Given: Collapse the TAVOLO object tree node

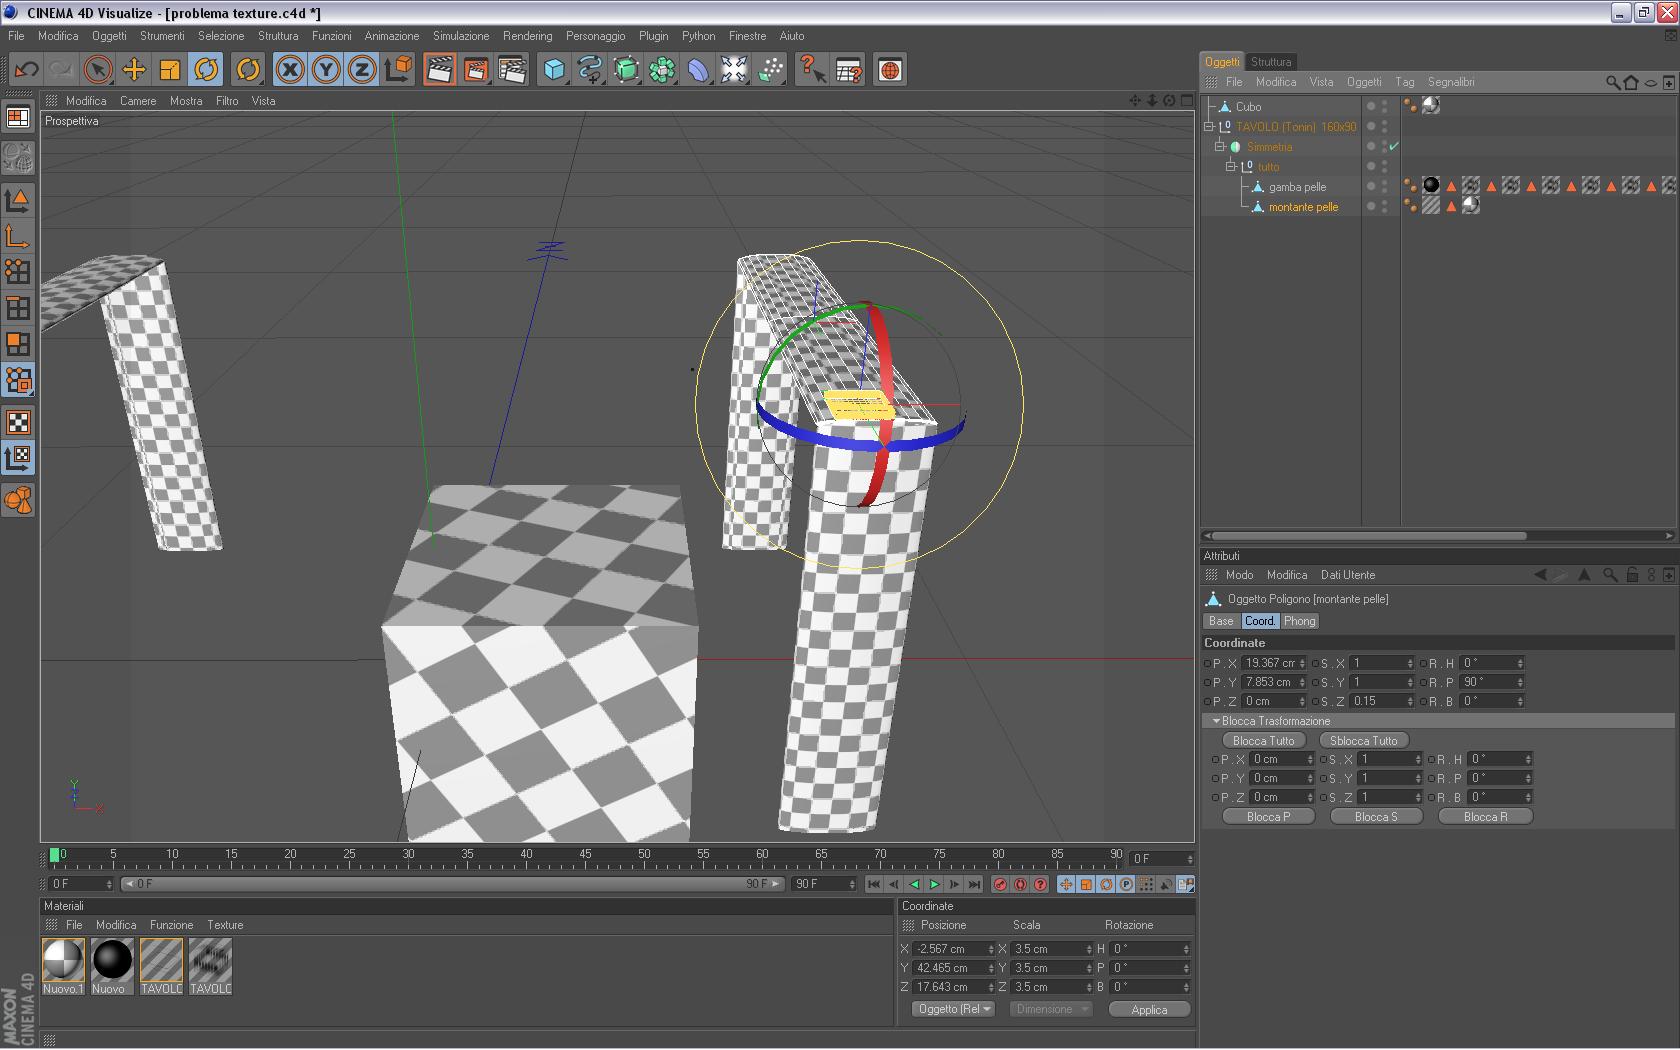Looking at the screenshot, I should pos(1209,127).
